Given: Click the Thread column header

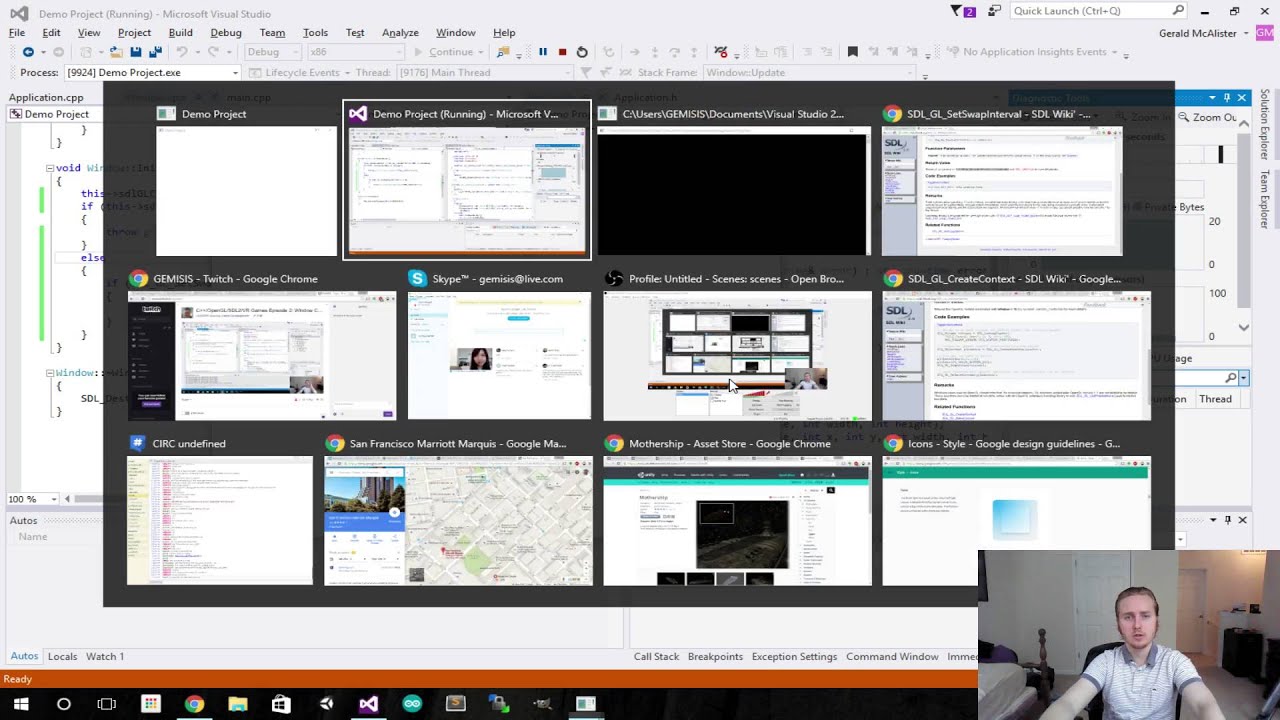Looking at the screenshot, I should 1215,399.
